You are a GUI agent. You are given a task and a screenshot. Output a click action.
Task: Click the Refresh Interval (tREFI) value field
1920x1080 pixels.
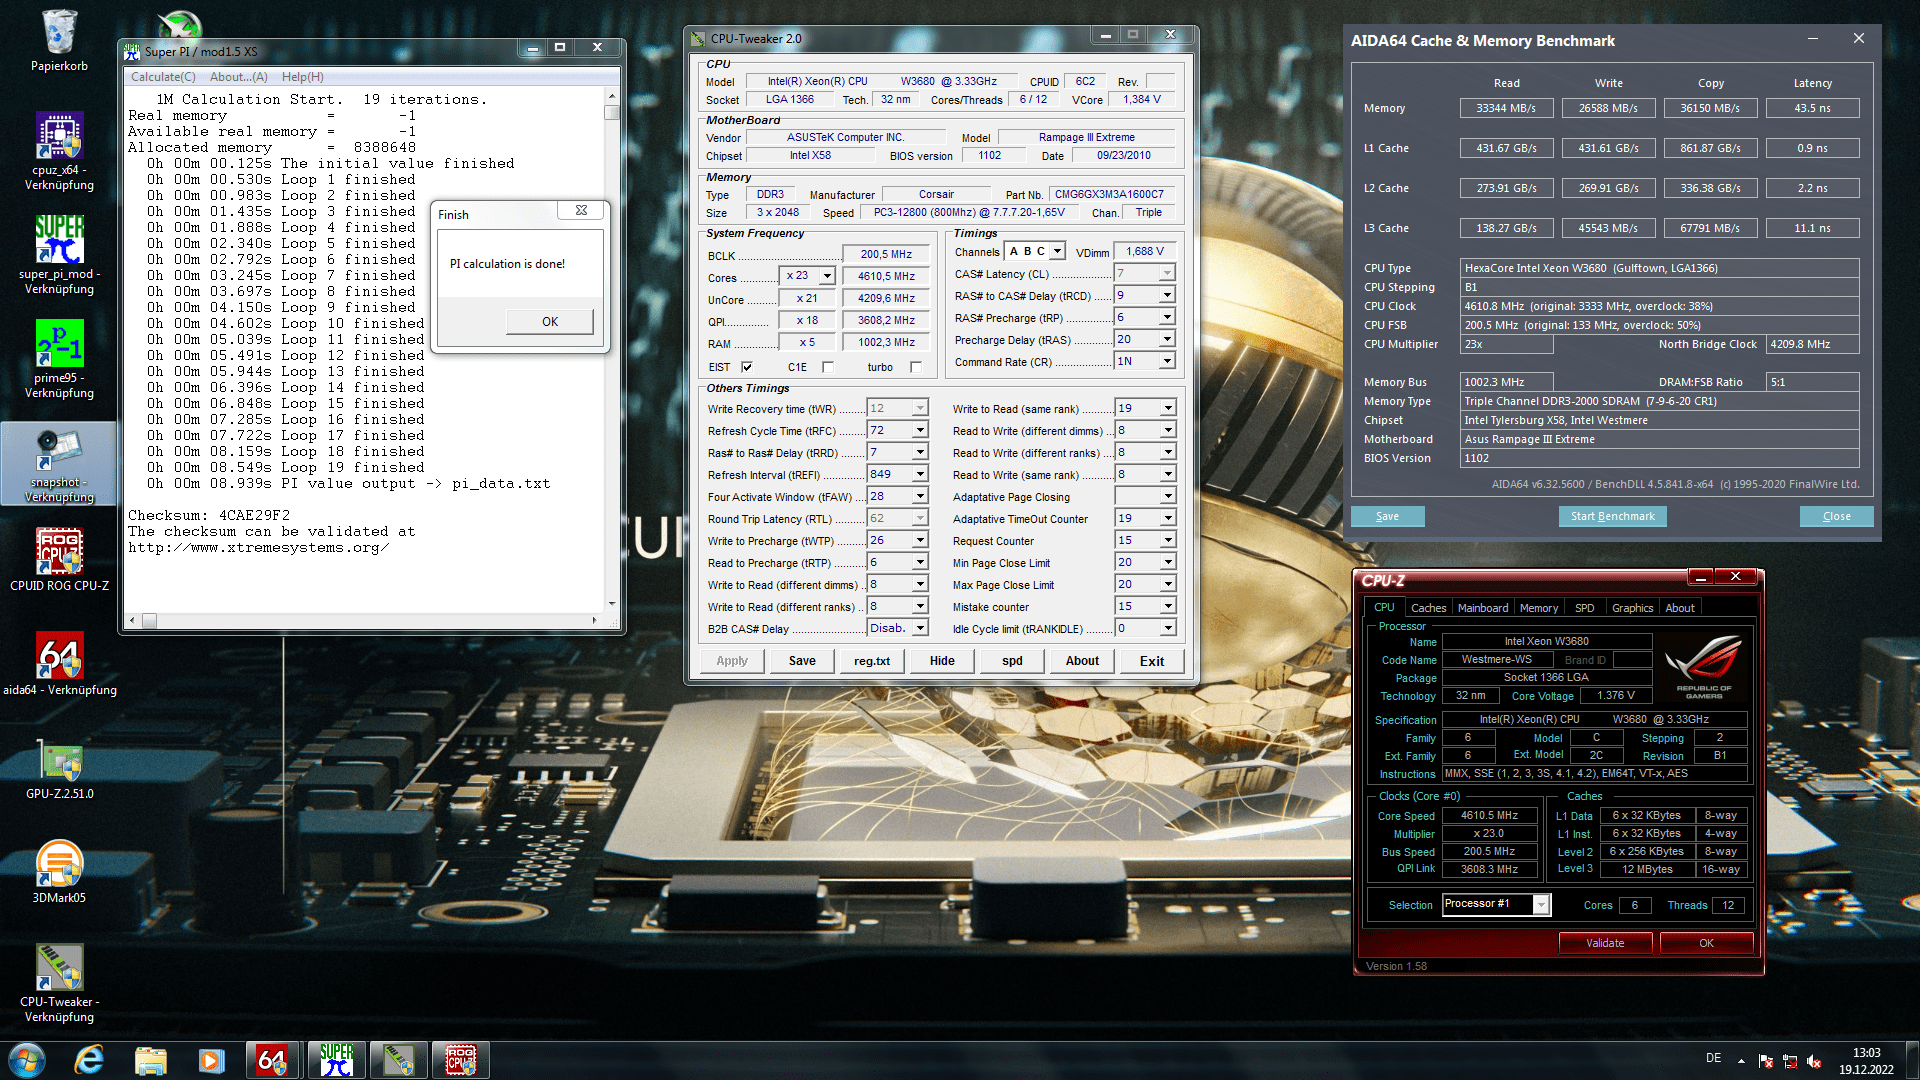click(890, 474)
